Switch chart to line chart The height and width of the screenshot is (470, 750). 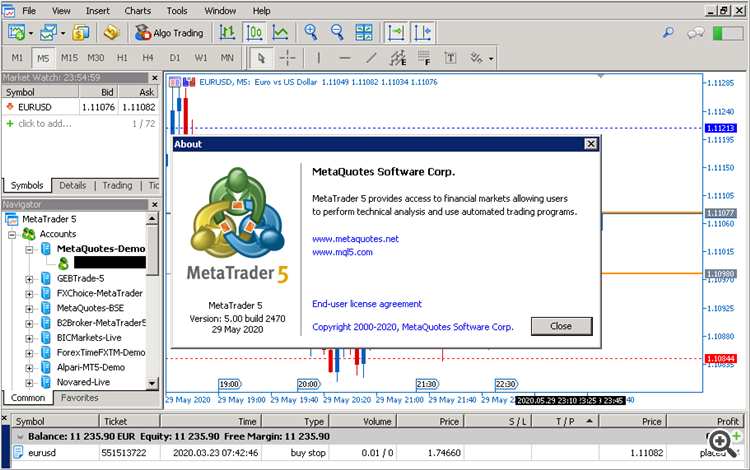pyautogui.click(x=280, y=33)
